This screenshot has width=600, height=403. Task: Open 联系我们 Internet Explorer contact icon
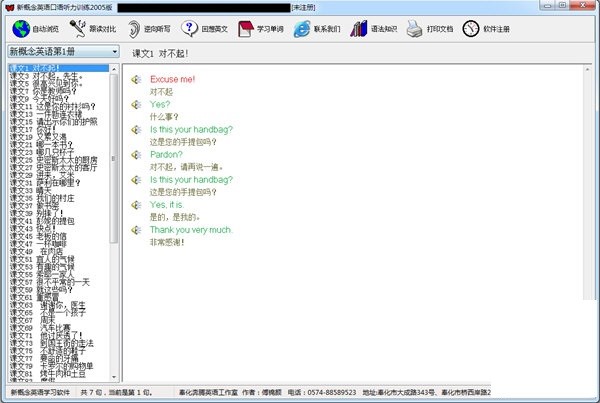tap(302, 29)
